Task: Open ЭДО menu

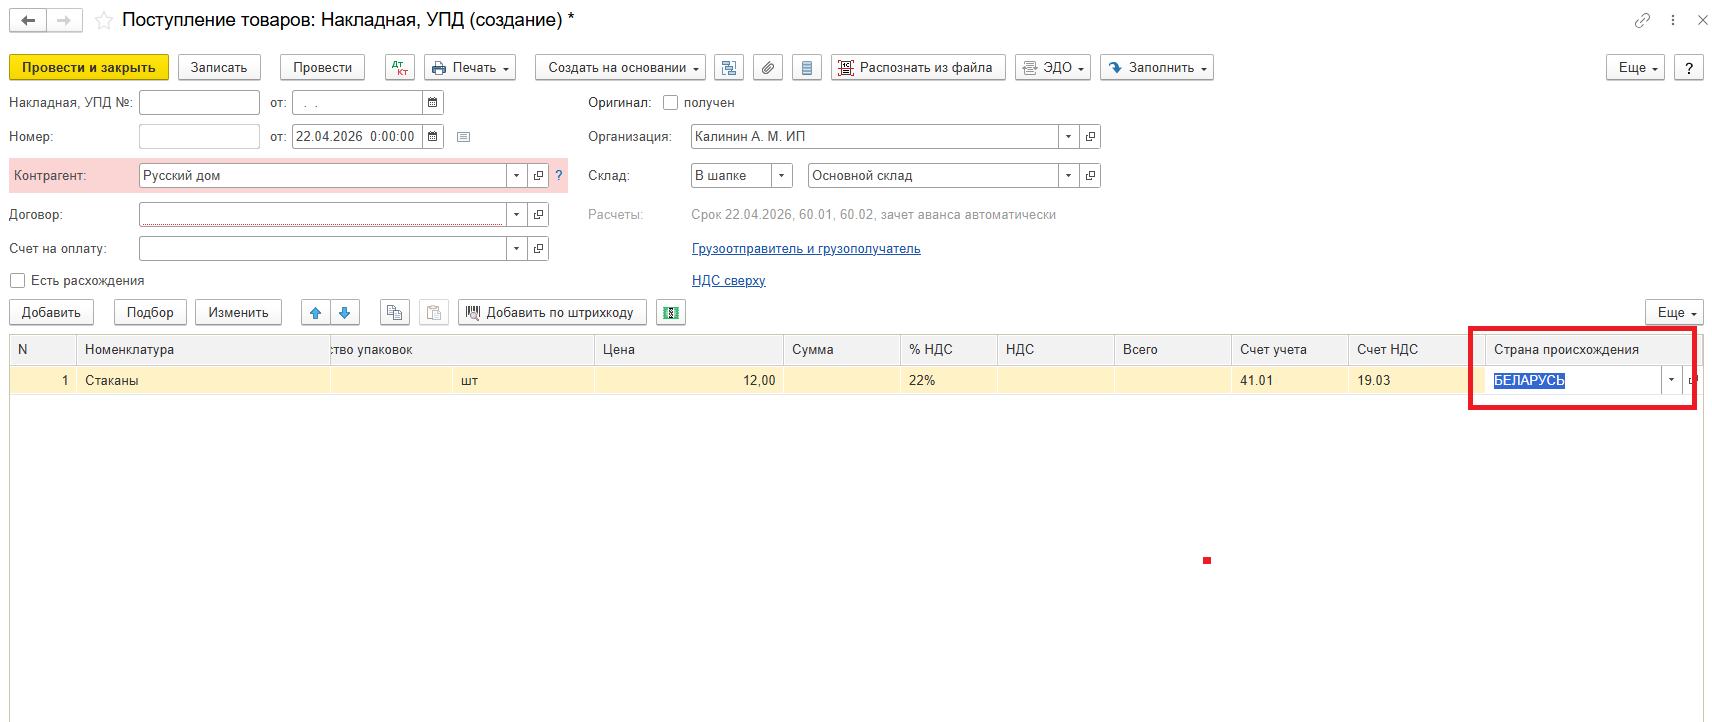Action: [x=1053, y=67]
